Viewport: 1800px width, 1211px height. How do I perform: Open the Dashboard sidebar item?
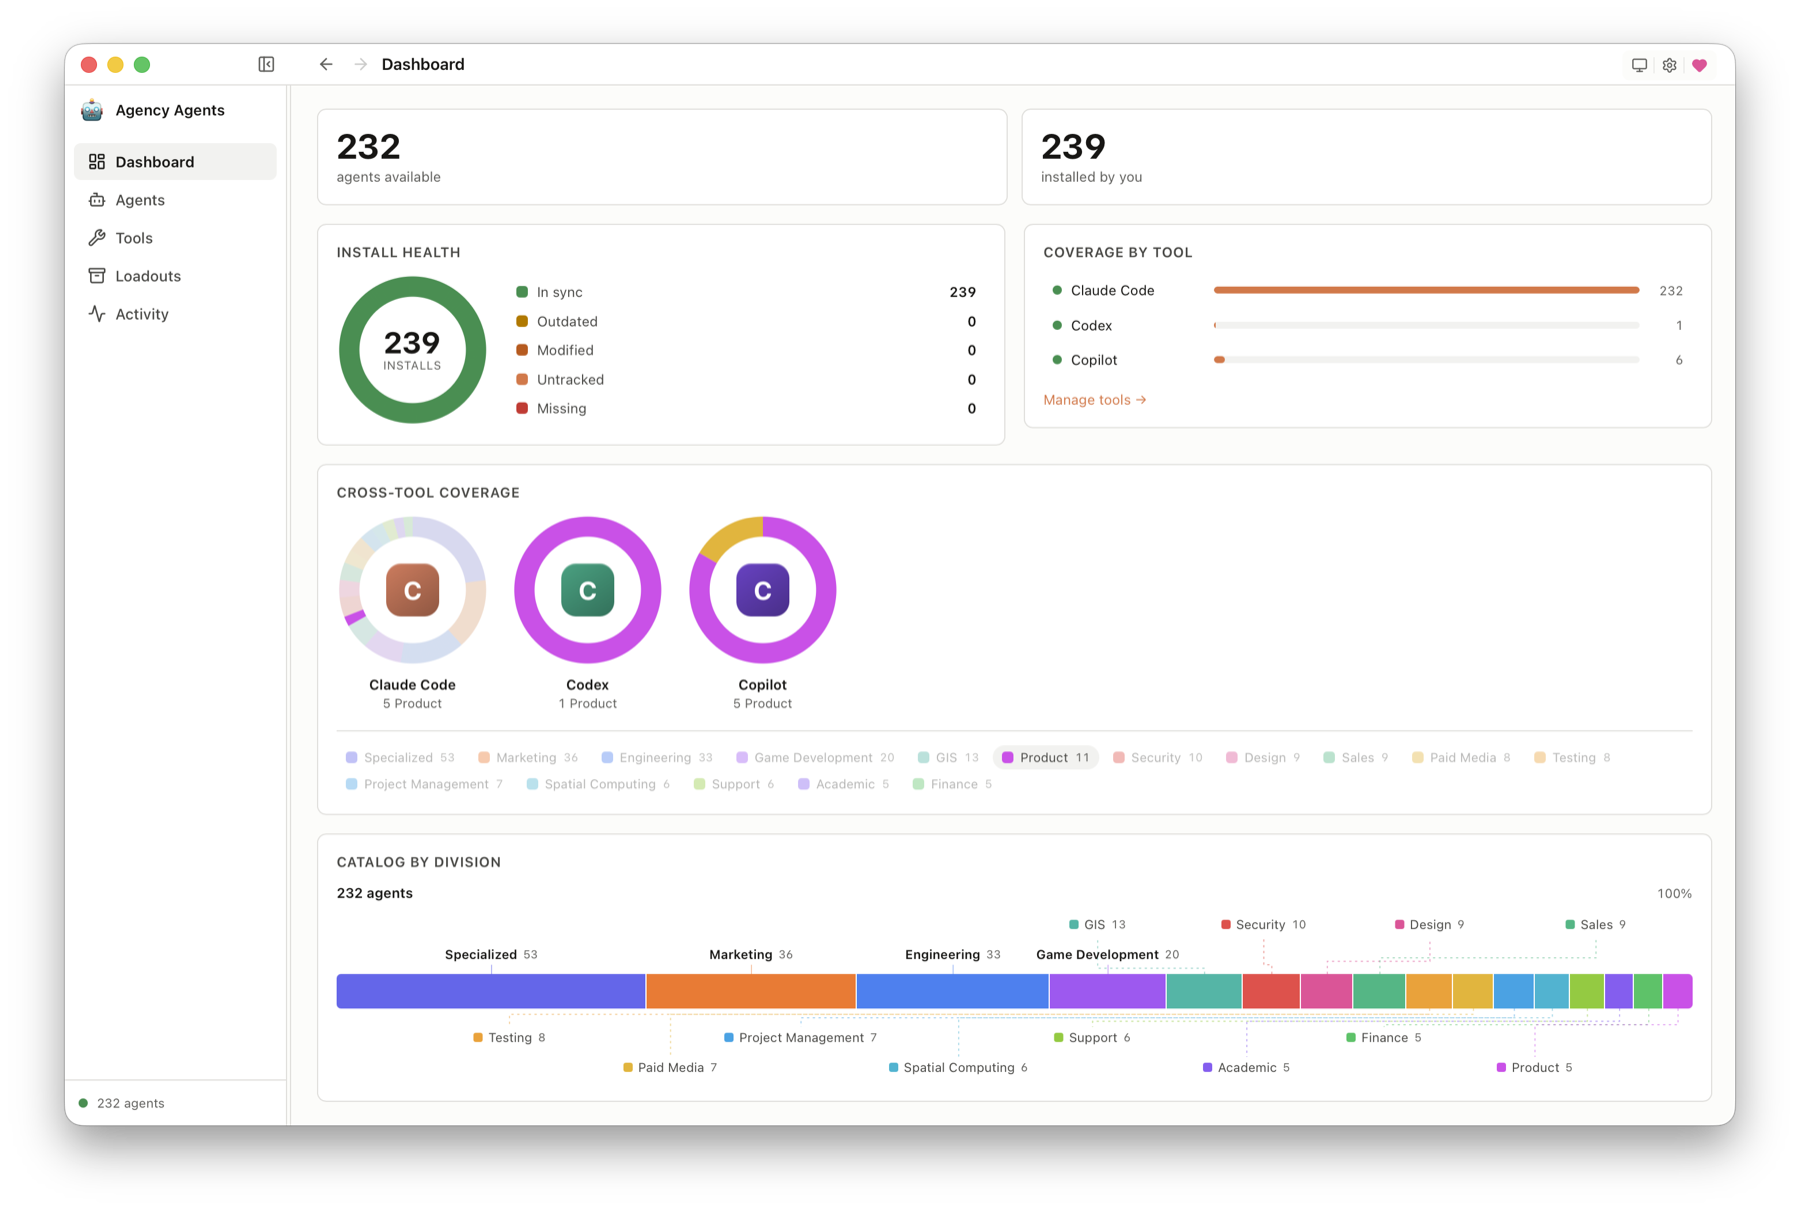[x=175, y=162]
